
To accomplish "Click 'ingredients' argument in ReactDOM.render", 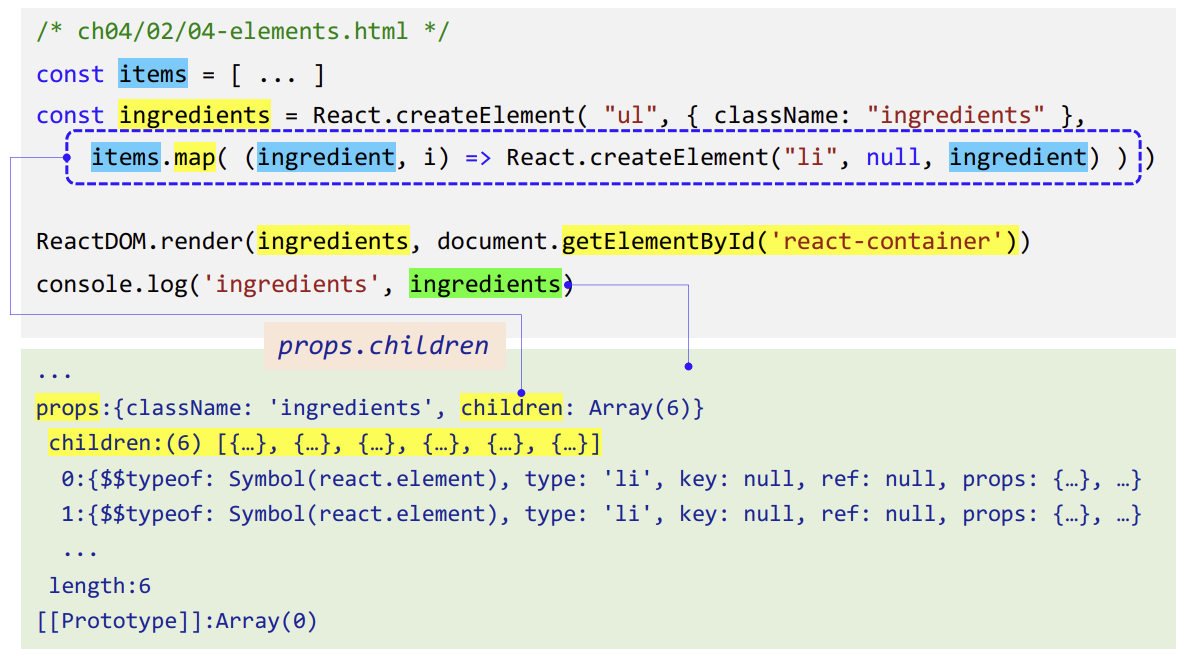I will click(333, 241).
